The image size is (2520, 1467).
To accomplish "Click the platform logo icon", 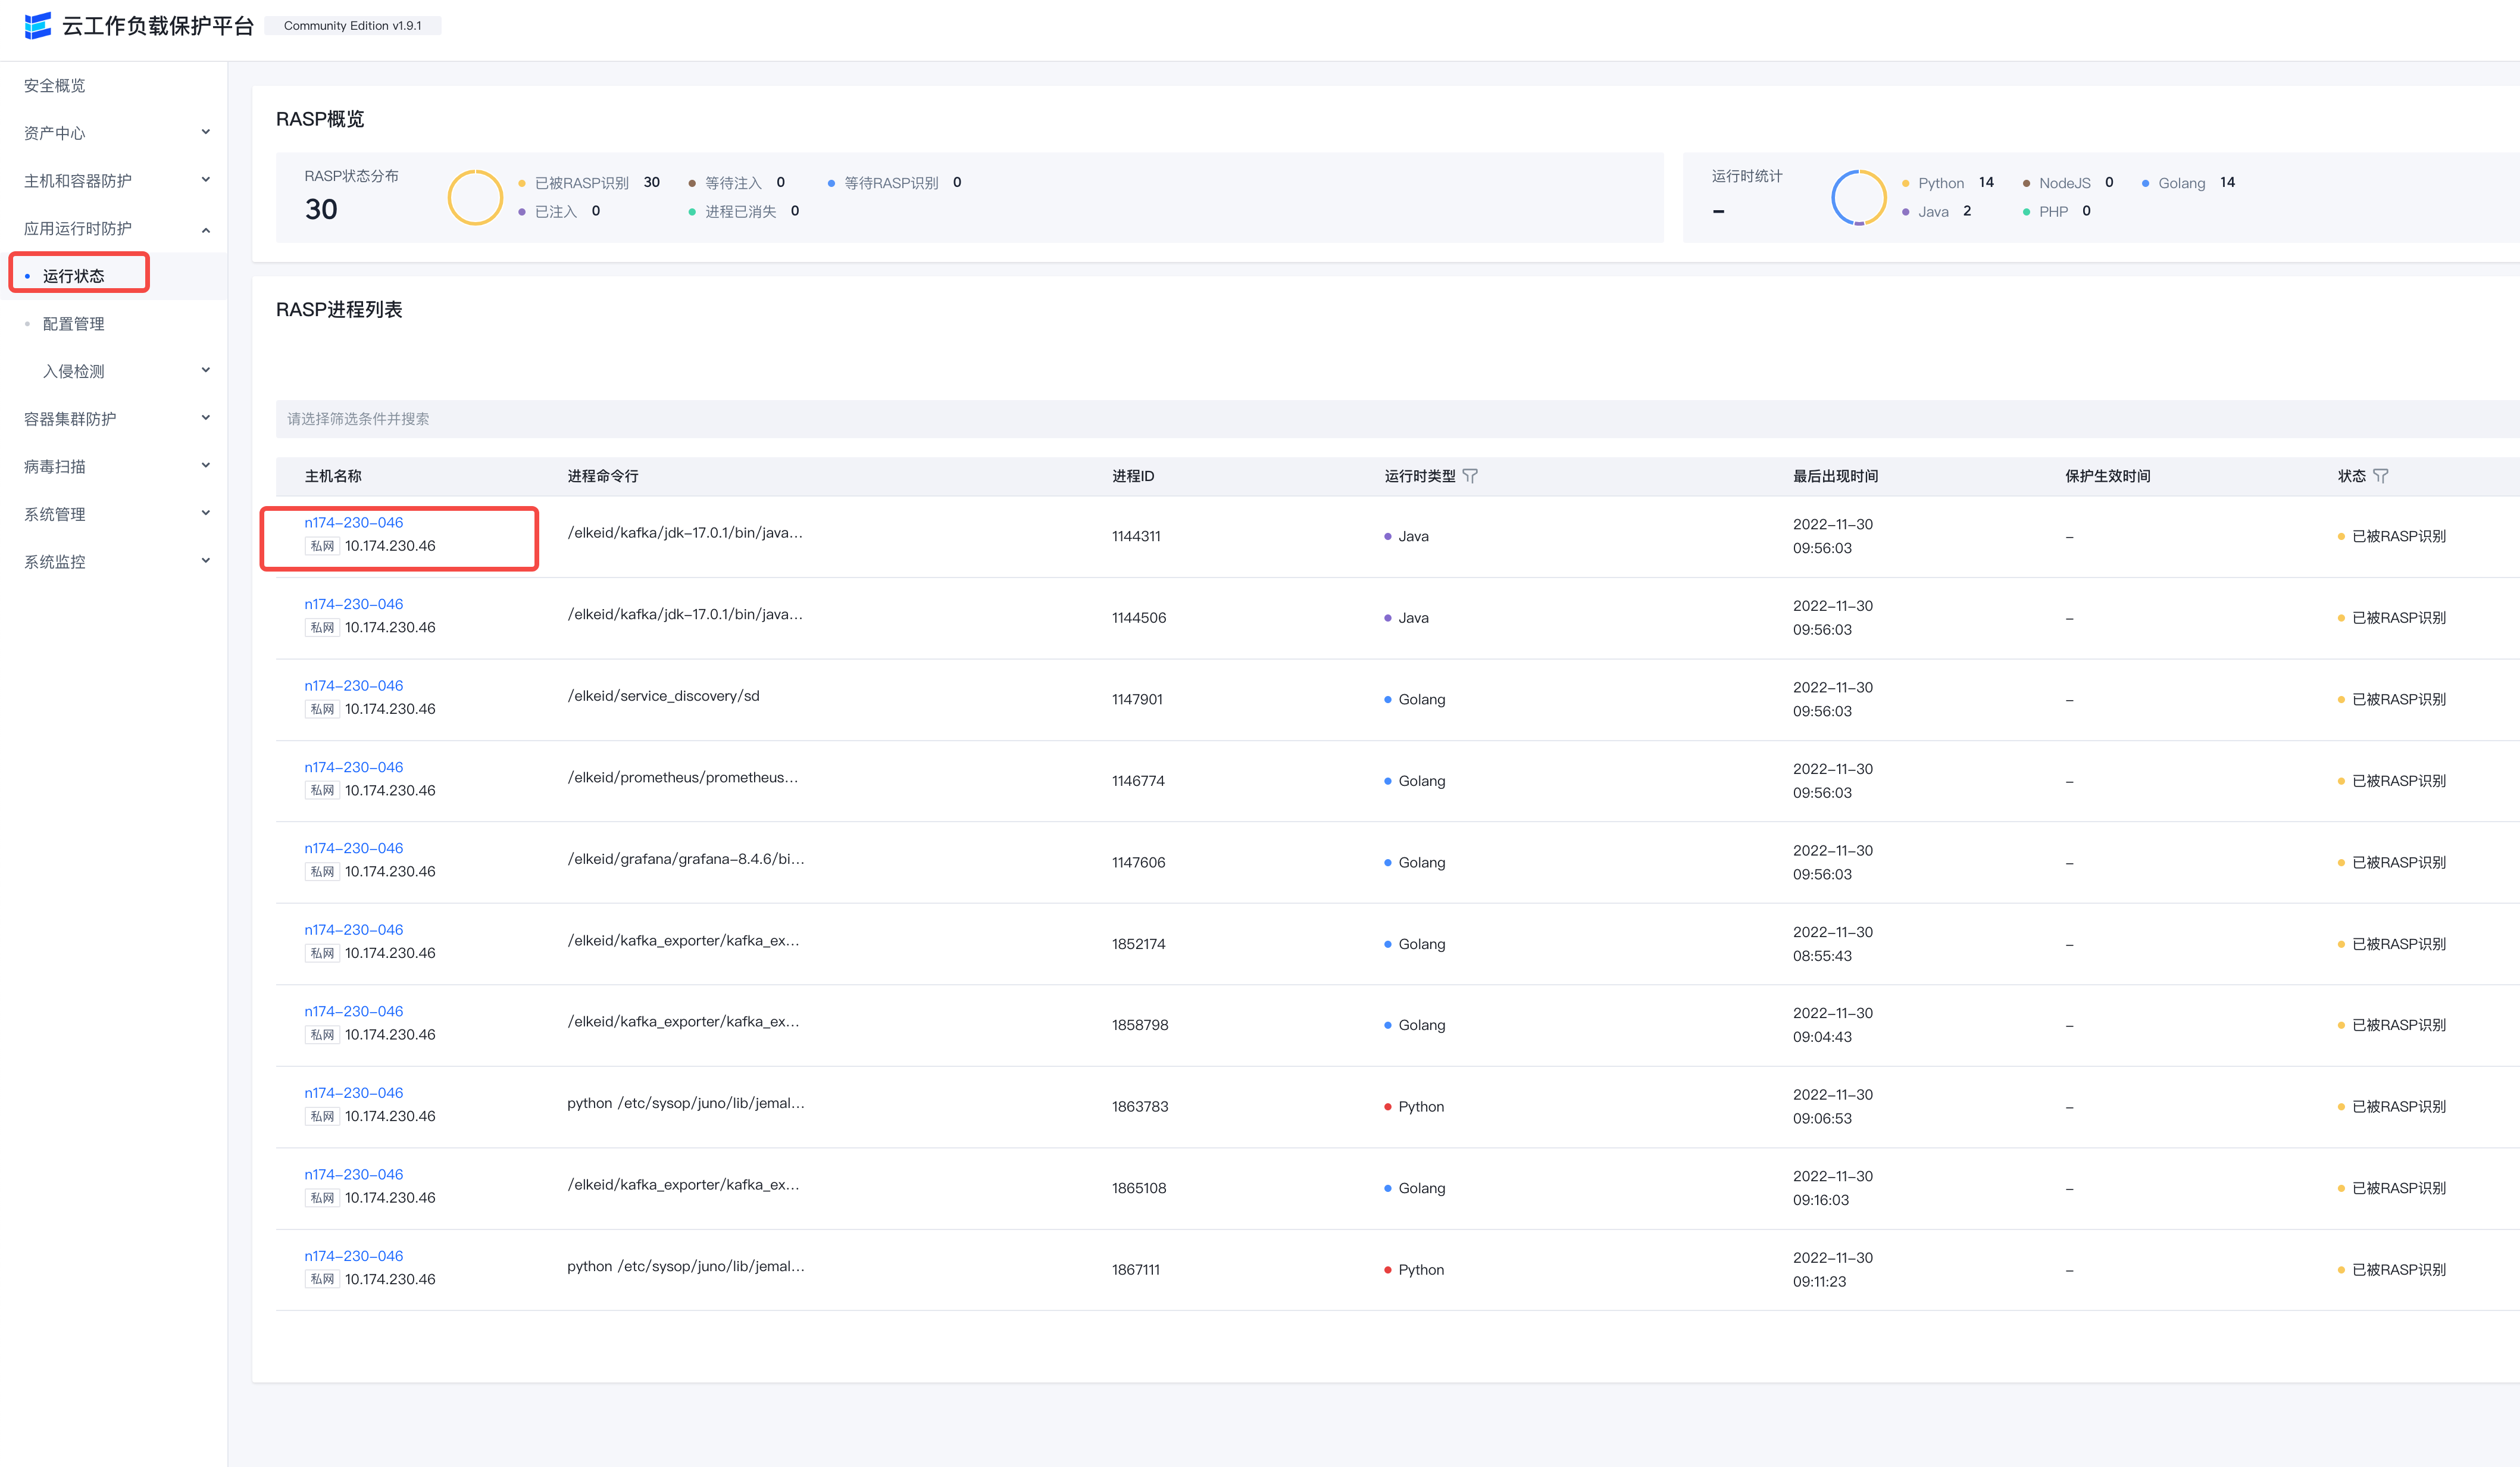I will point(38,26).
